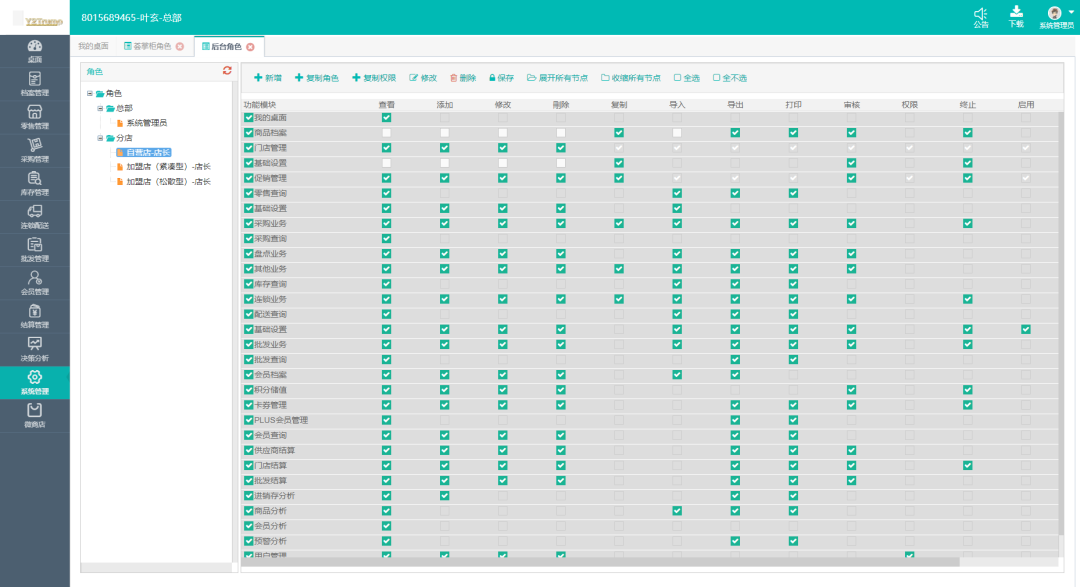Screen dimensions: 1080x587
Task: Open 零售管理 module in sidebar
Action: click(34, 116)
